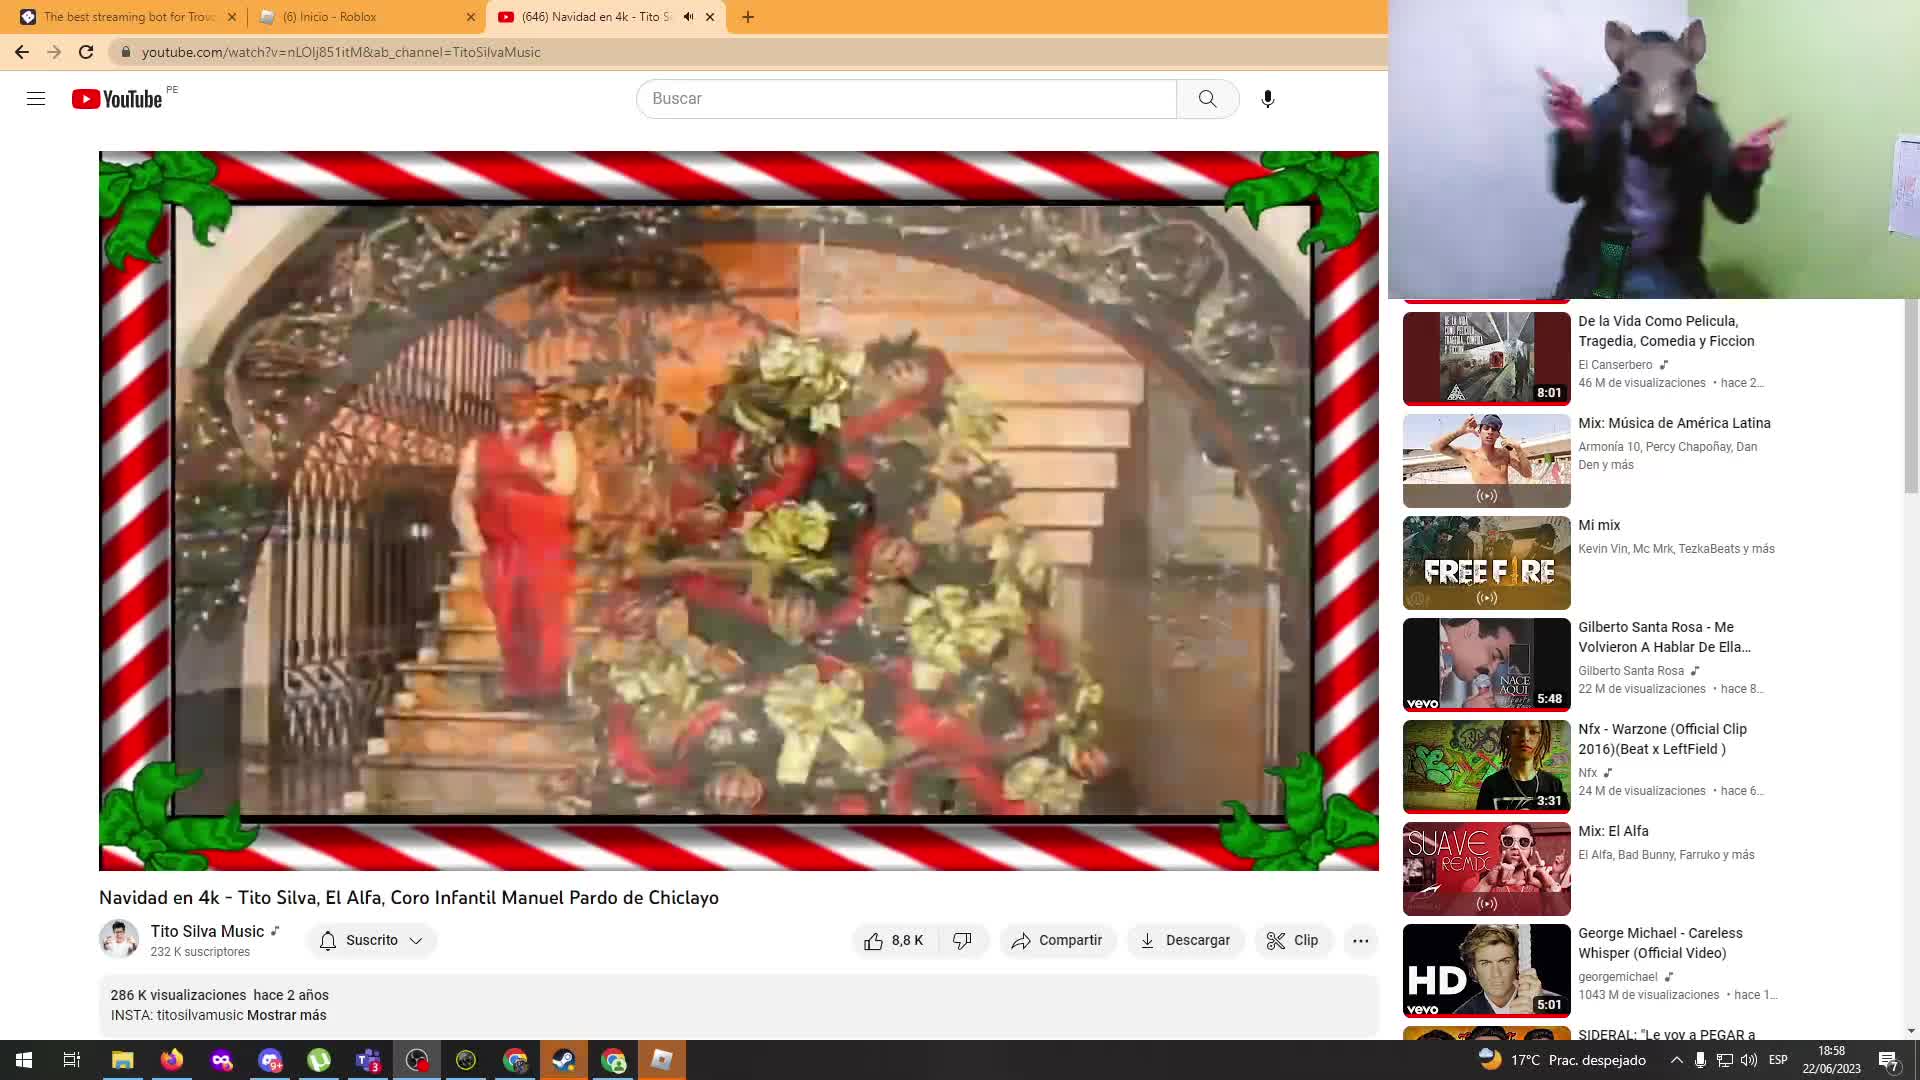Image resolution: width=1920 pixels, height=1080 pixels.
Task: Open more actions three-dot menu under the video
Action: [1361, 941]
